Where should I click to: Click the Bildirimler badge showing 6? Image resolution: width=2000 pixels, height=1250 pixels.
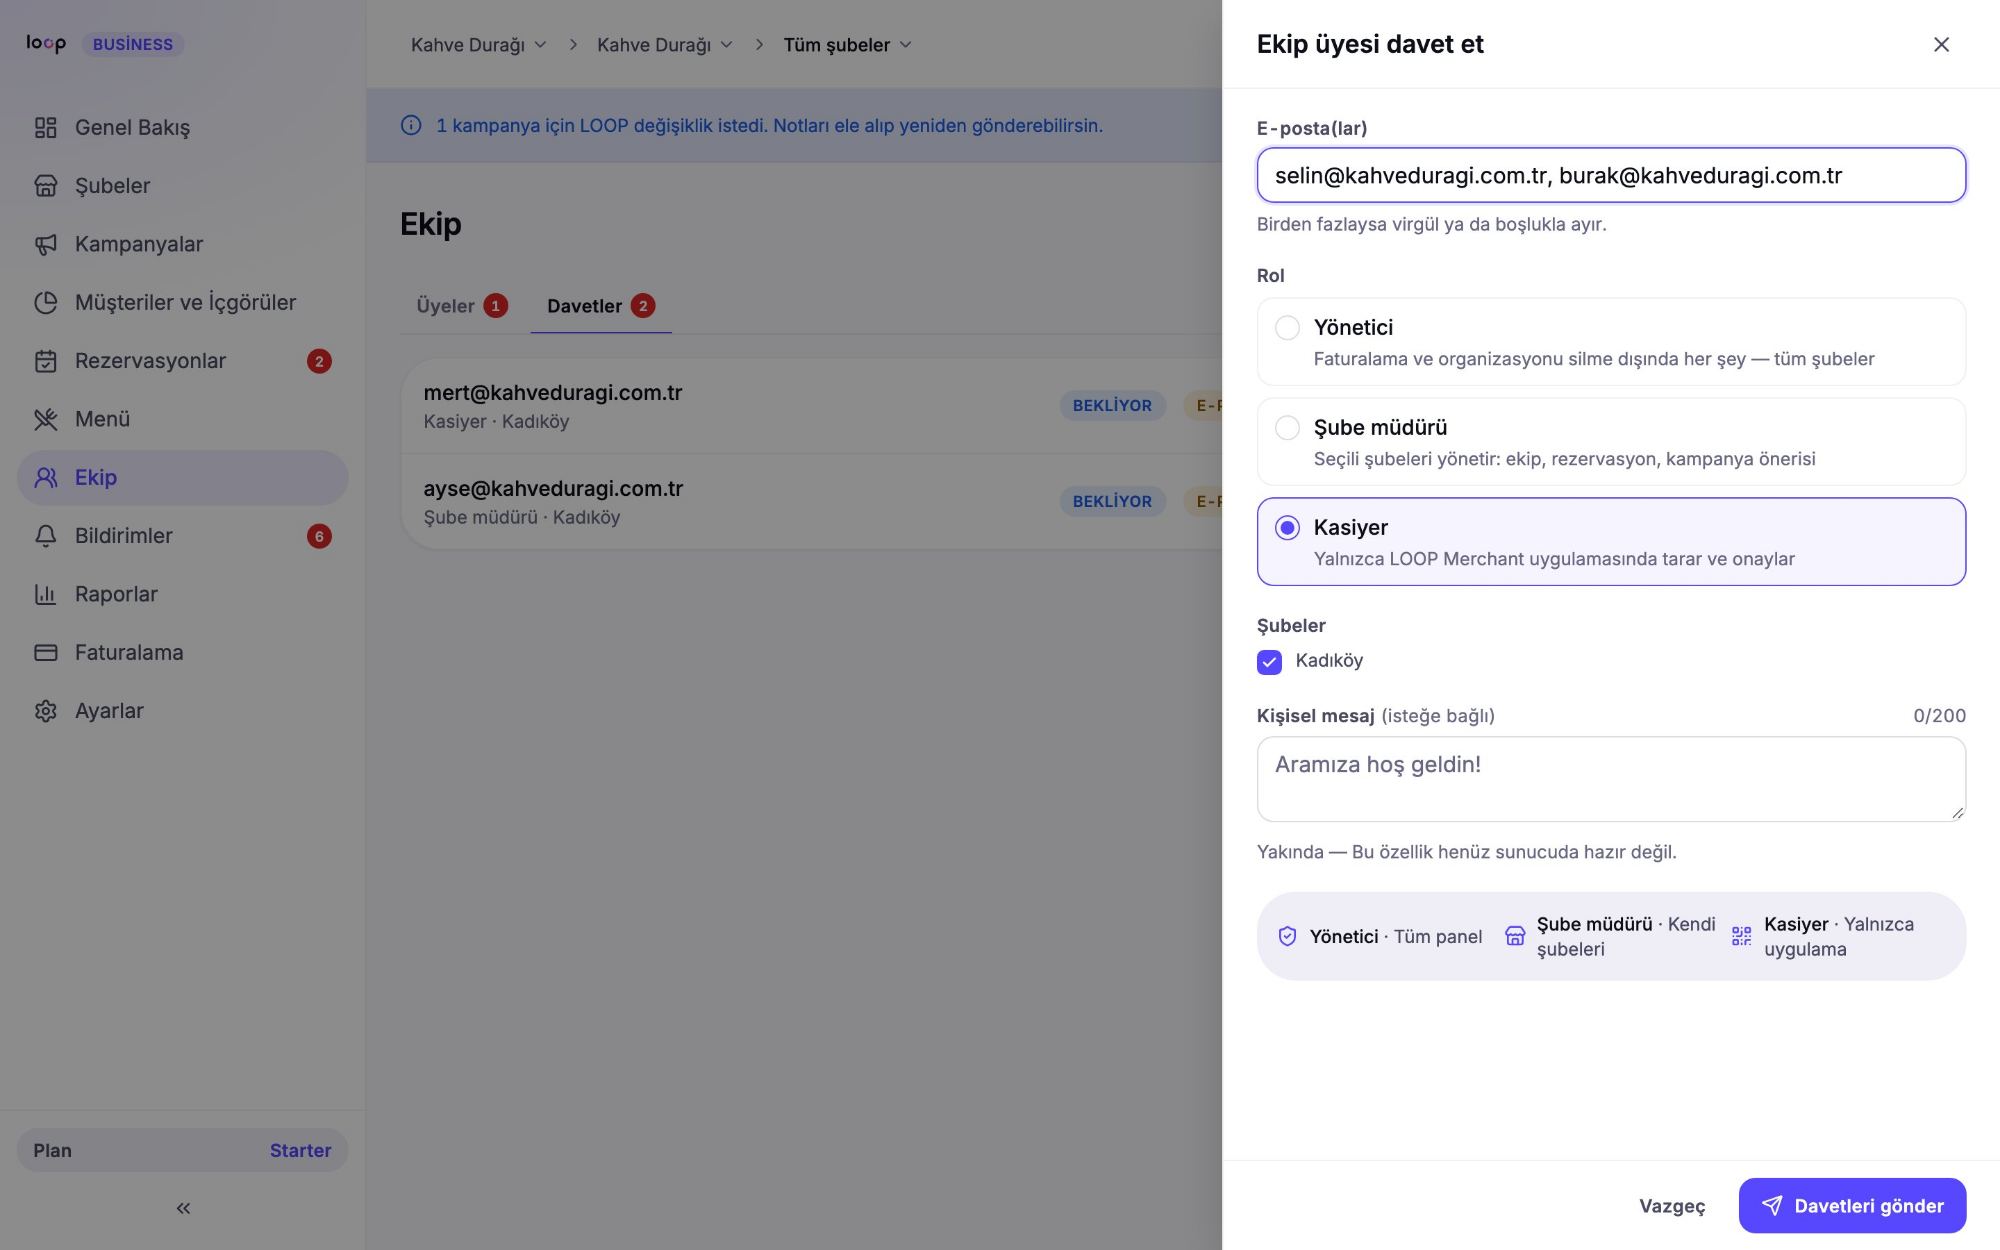point(319,536)
